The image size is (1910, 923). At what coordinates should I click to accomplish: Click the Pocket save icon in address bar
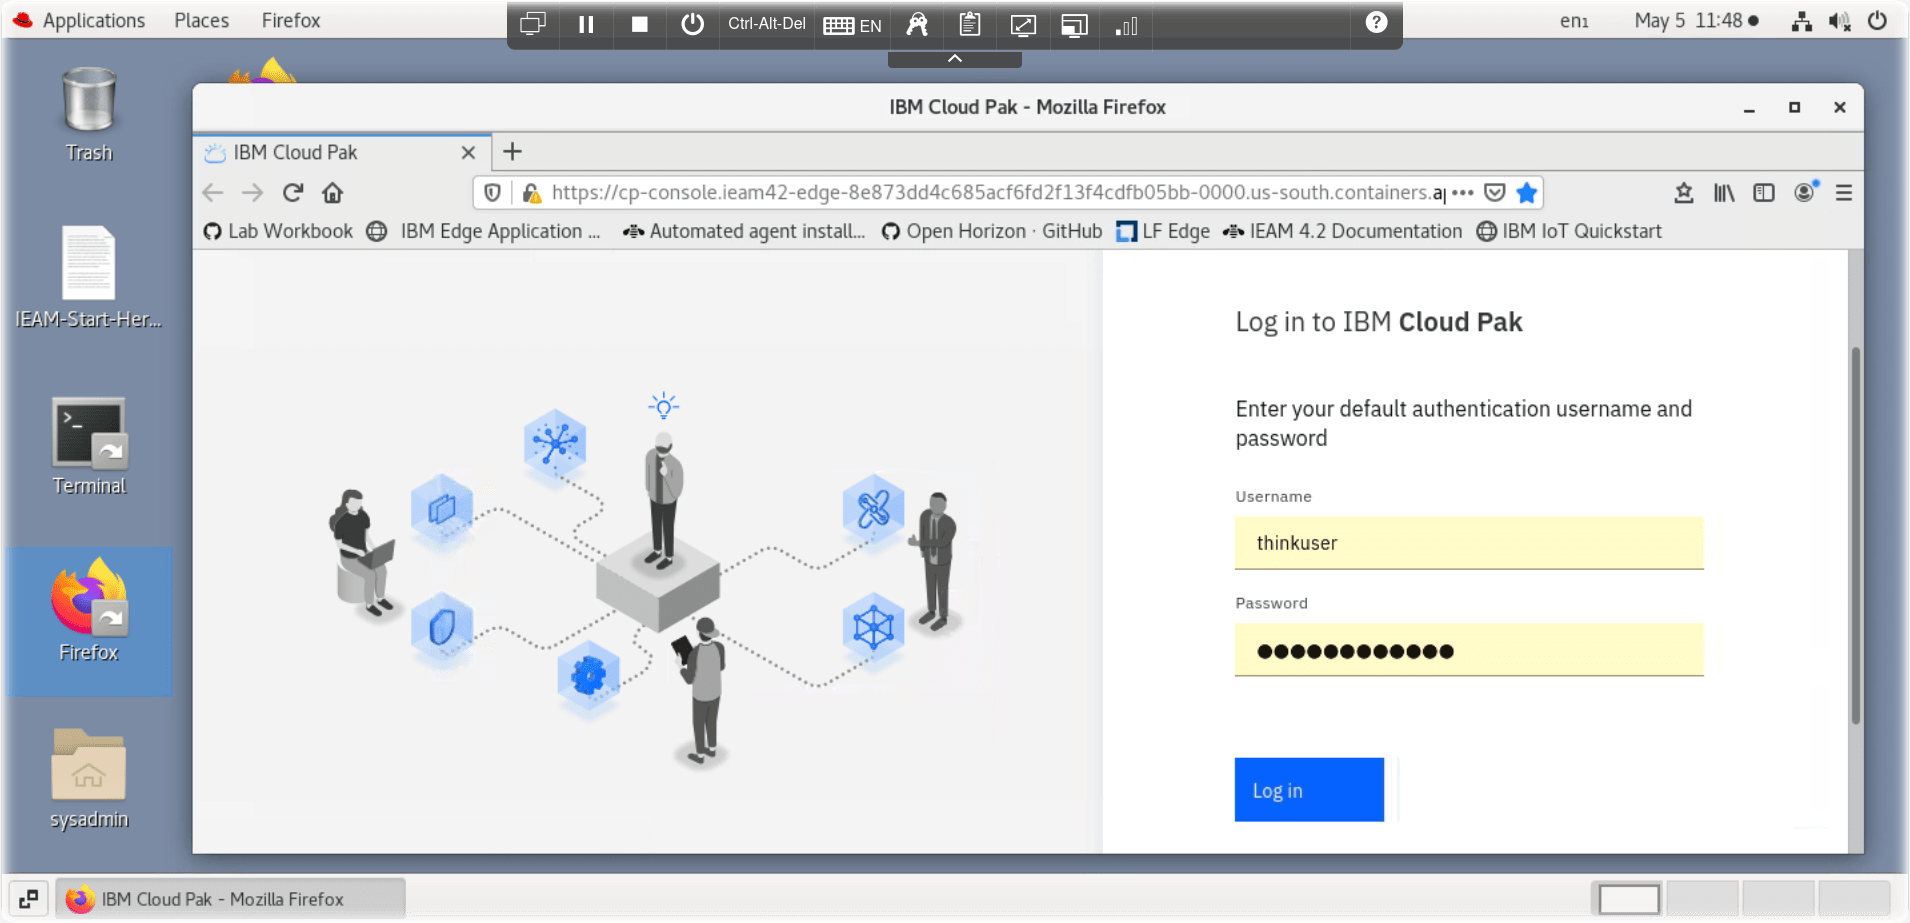click(1495, 192)
